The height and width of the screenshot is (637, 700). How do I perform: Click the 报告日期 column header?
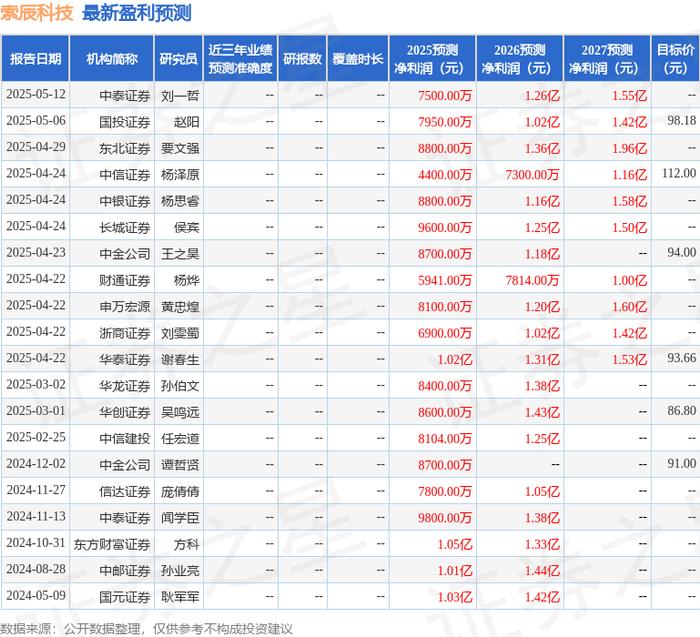tap(35, 58)
